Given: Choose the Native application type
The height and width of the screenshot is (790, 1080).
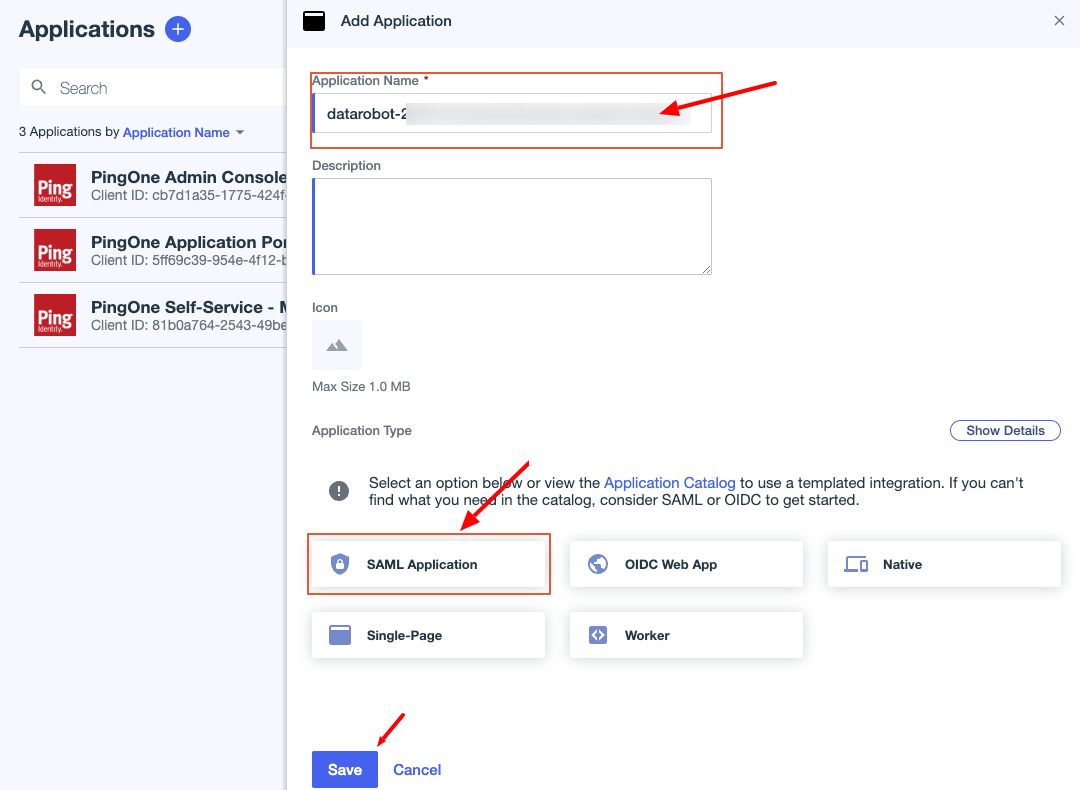Looking at the screenshot, I should pyautogui.click(x=943, y=565).
